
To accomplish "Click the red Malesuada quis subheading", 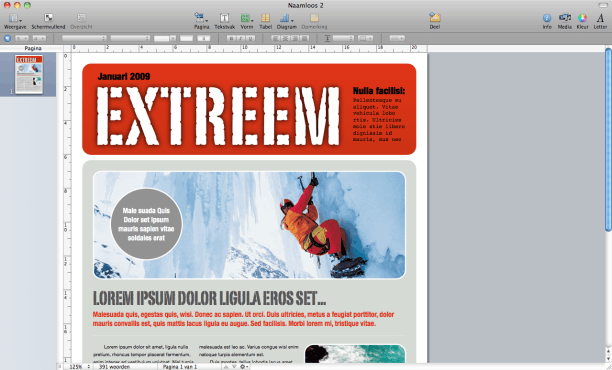I will [244, 319].
